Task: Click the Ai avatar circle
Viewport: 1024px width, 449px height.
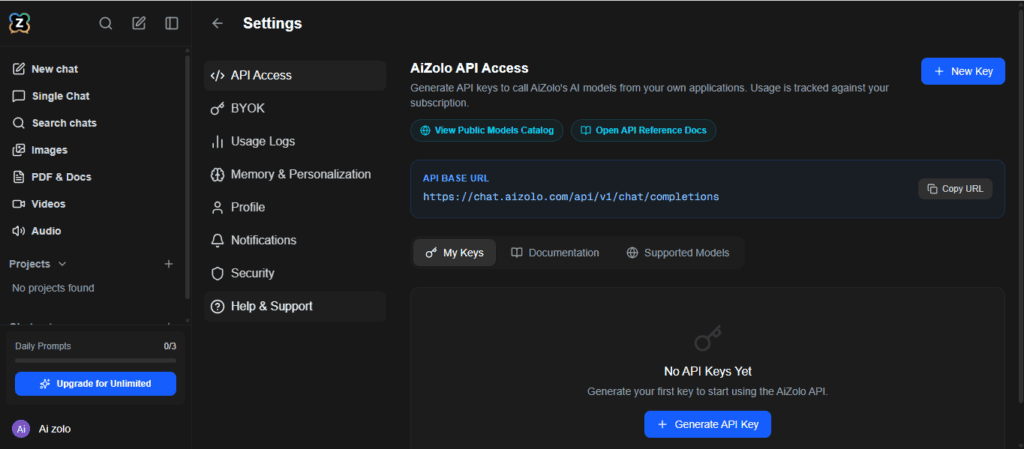Action: pos(21,429)
